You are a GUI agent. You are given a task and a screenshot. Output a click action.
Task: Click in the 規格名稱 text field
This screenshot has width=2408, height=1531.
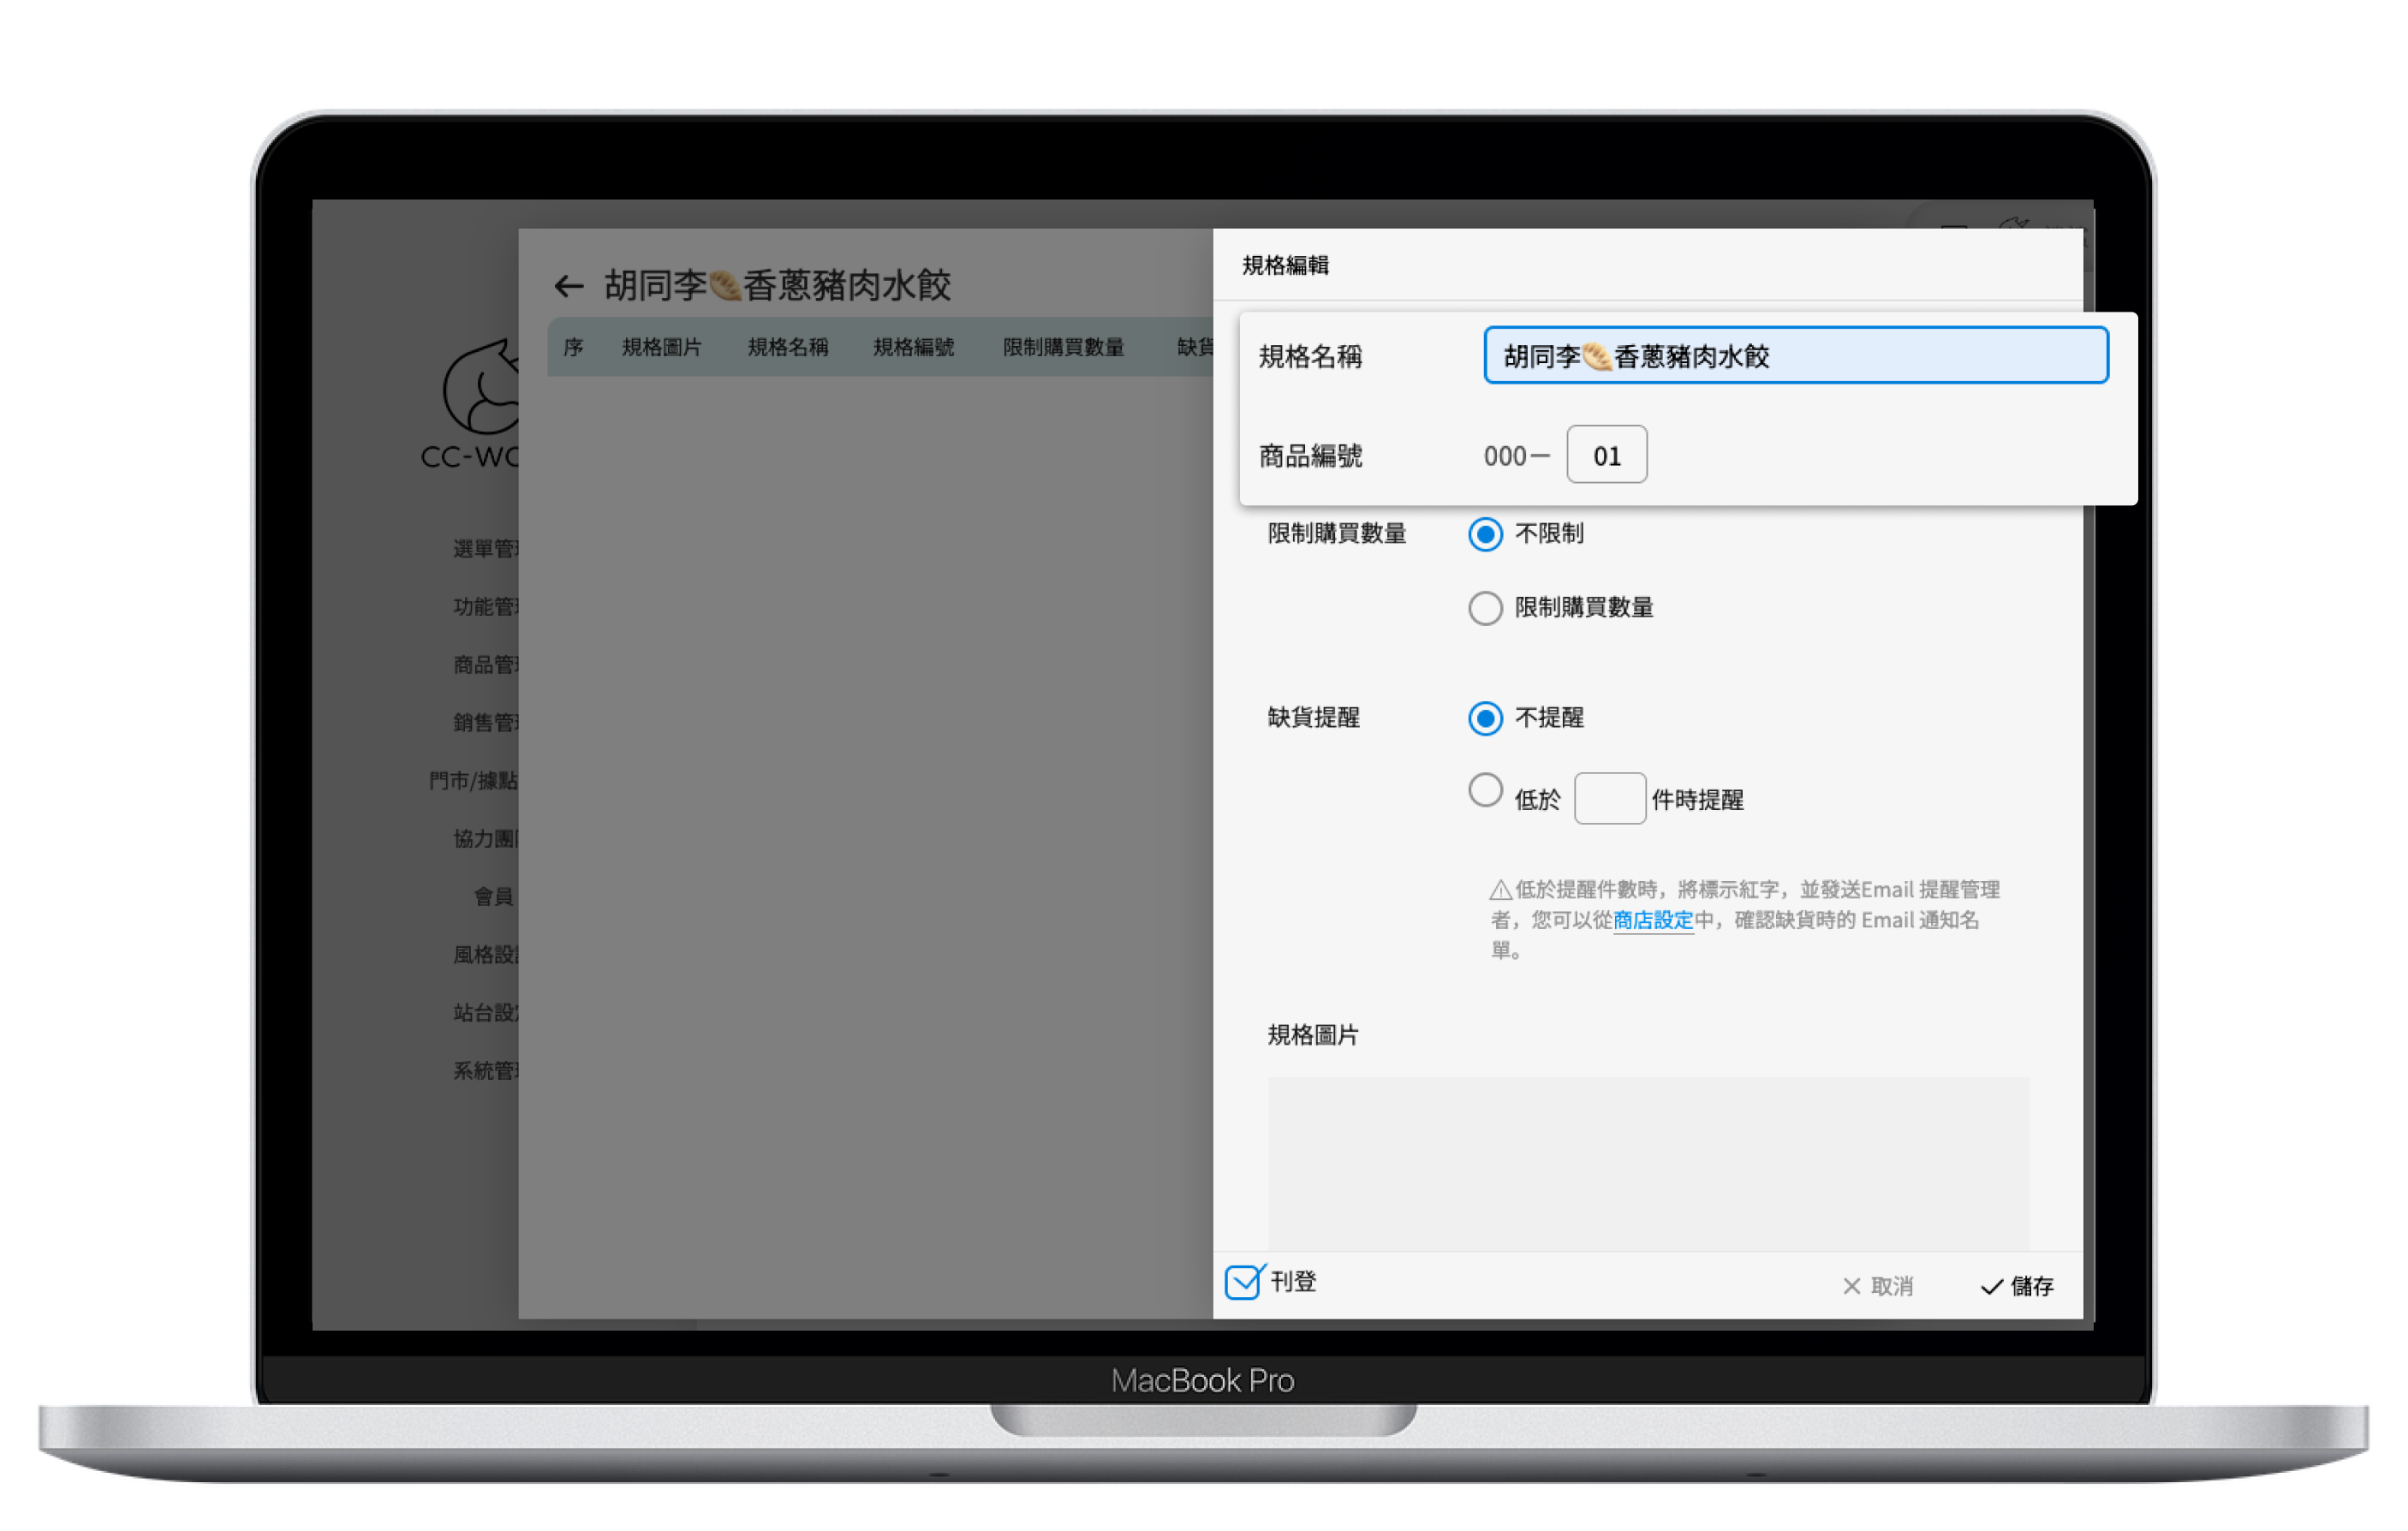(x=1795, y=356)
